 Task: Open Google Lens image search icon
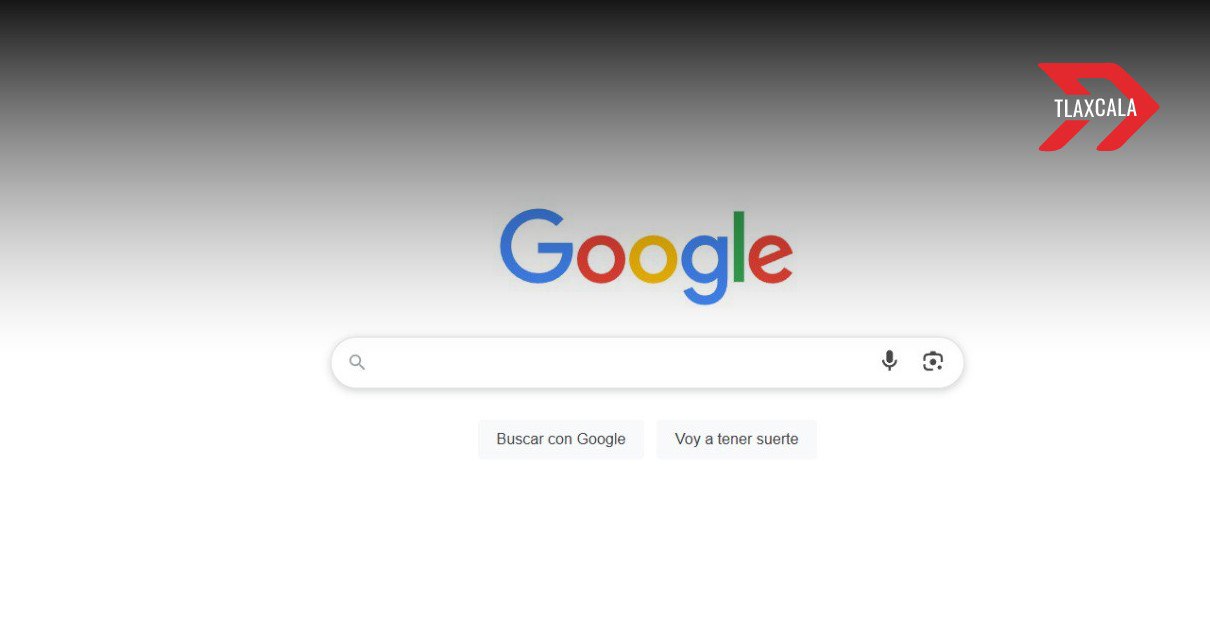(x=933, y=362)
